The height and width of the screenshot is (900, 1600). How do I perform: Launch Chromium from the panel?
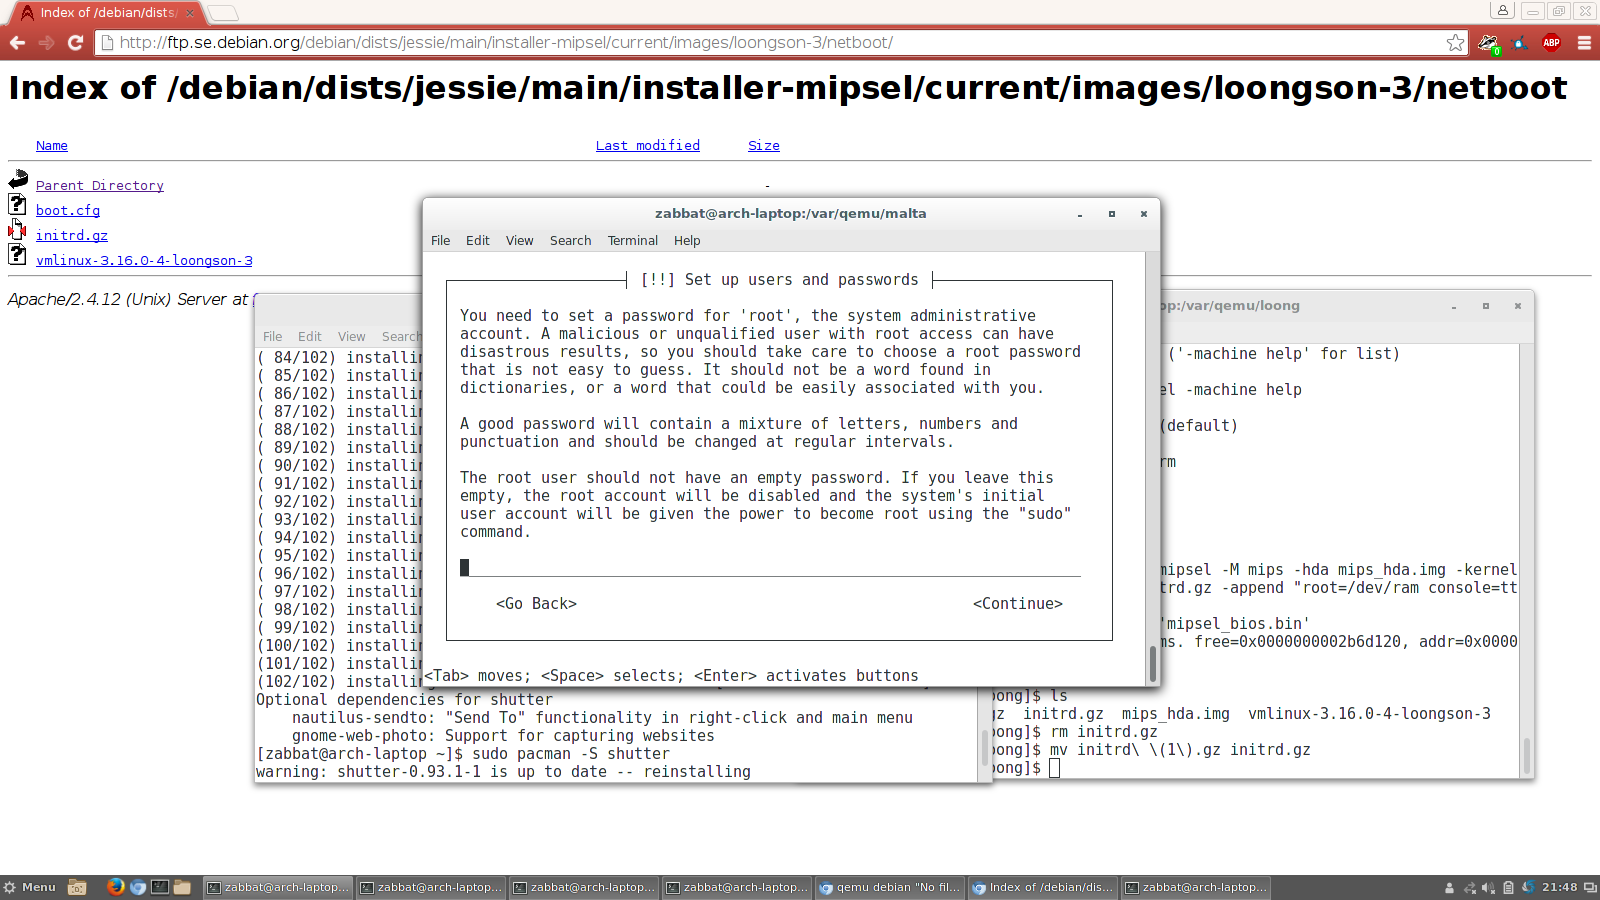point(138,887)
